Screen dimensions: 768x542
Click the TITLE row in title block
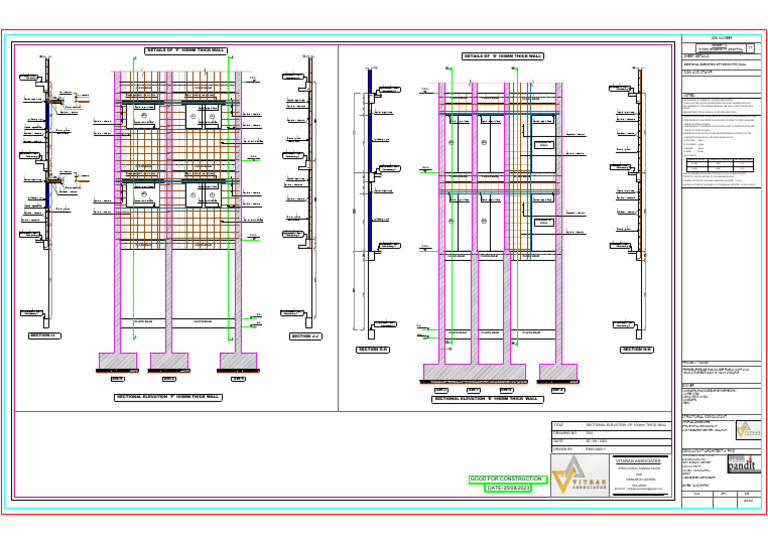point(611,425)
